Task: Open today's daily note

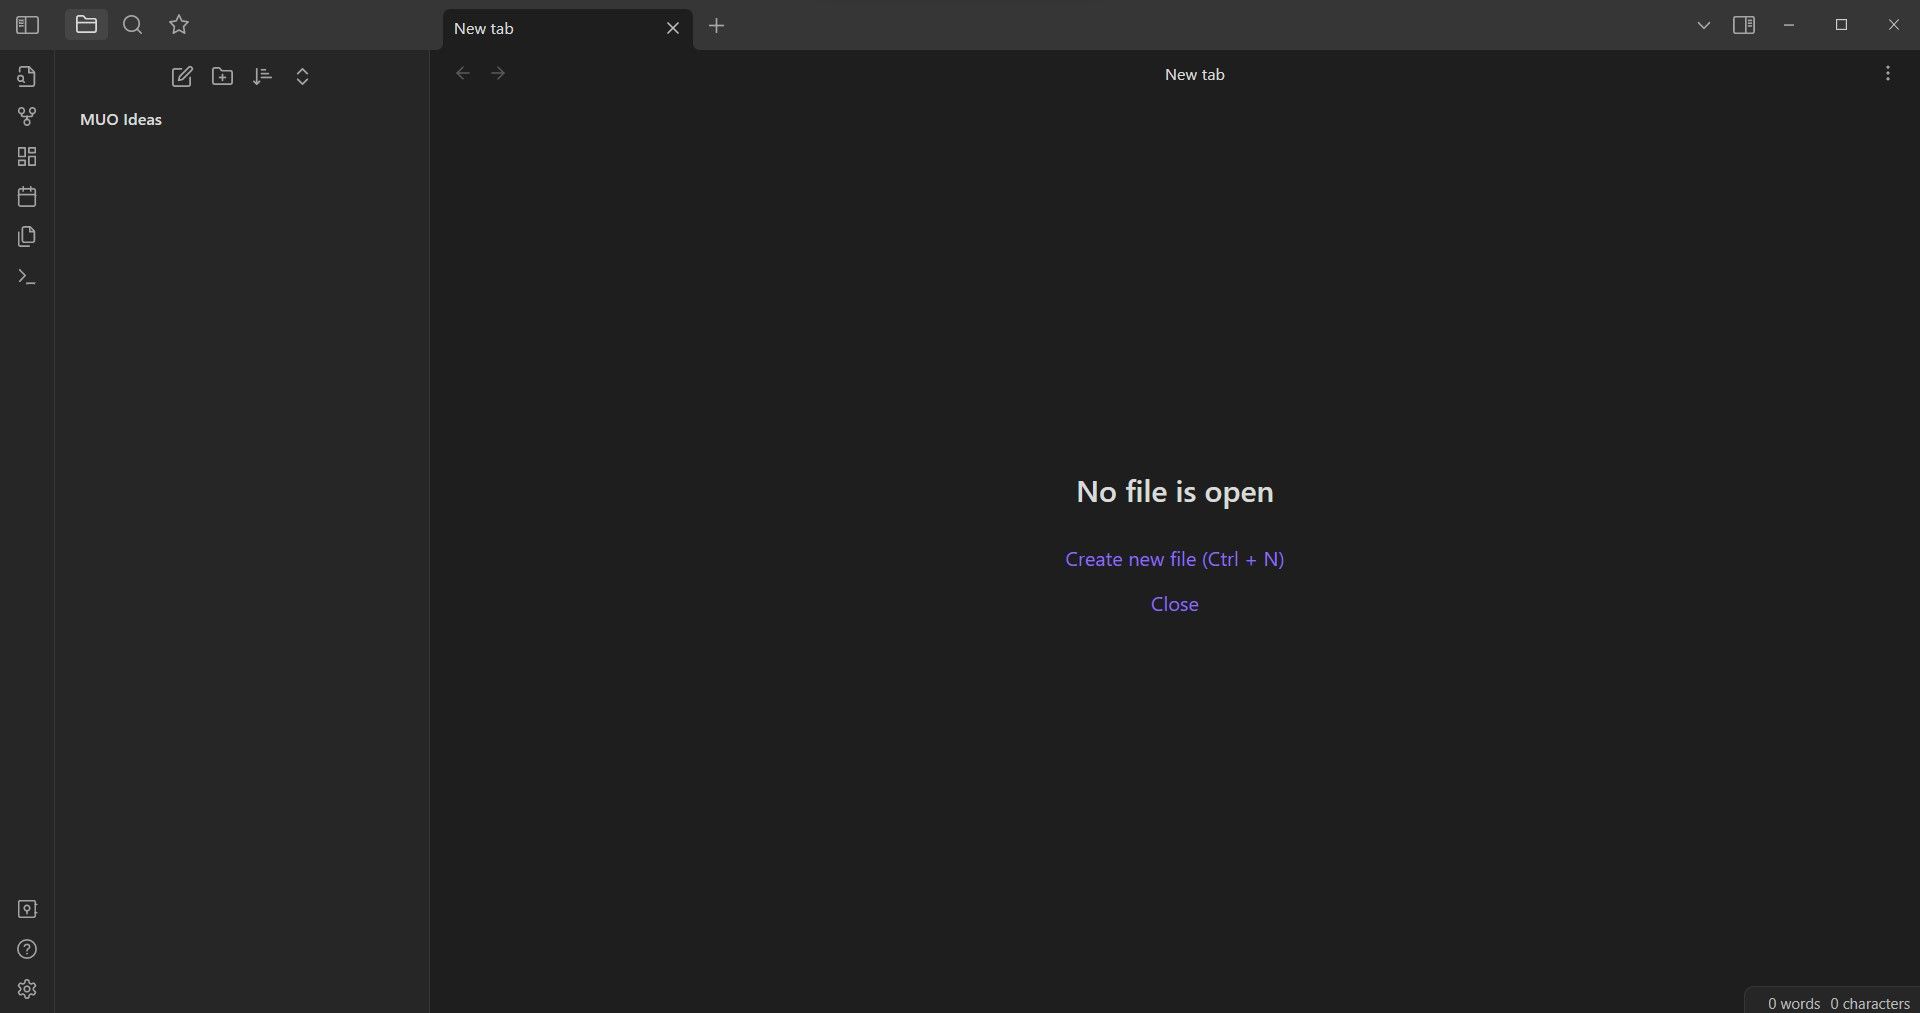Action: pos(27,197)
